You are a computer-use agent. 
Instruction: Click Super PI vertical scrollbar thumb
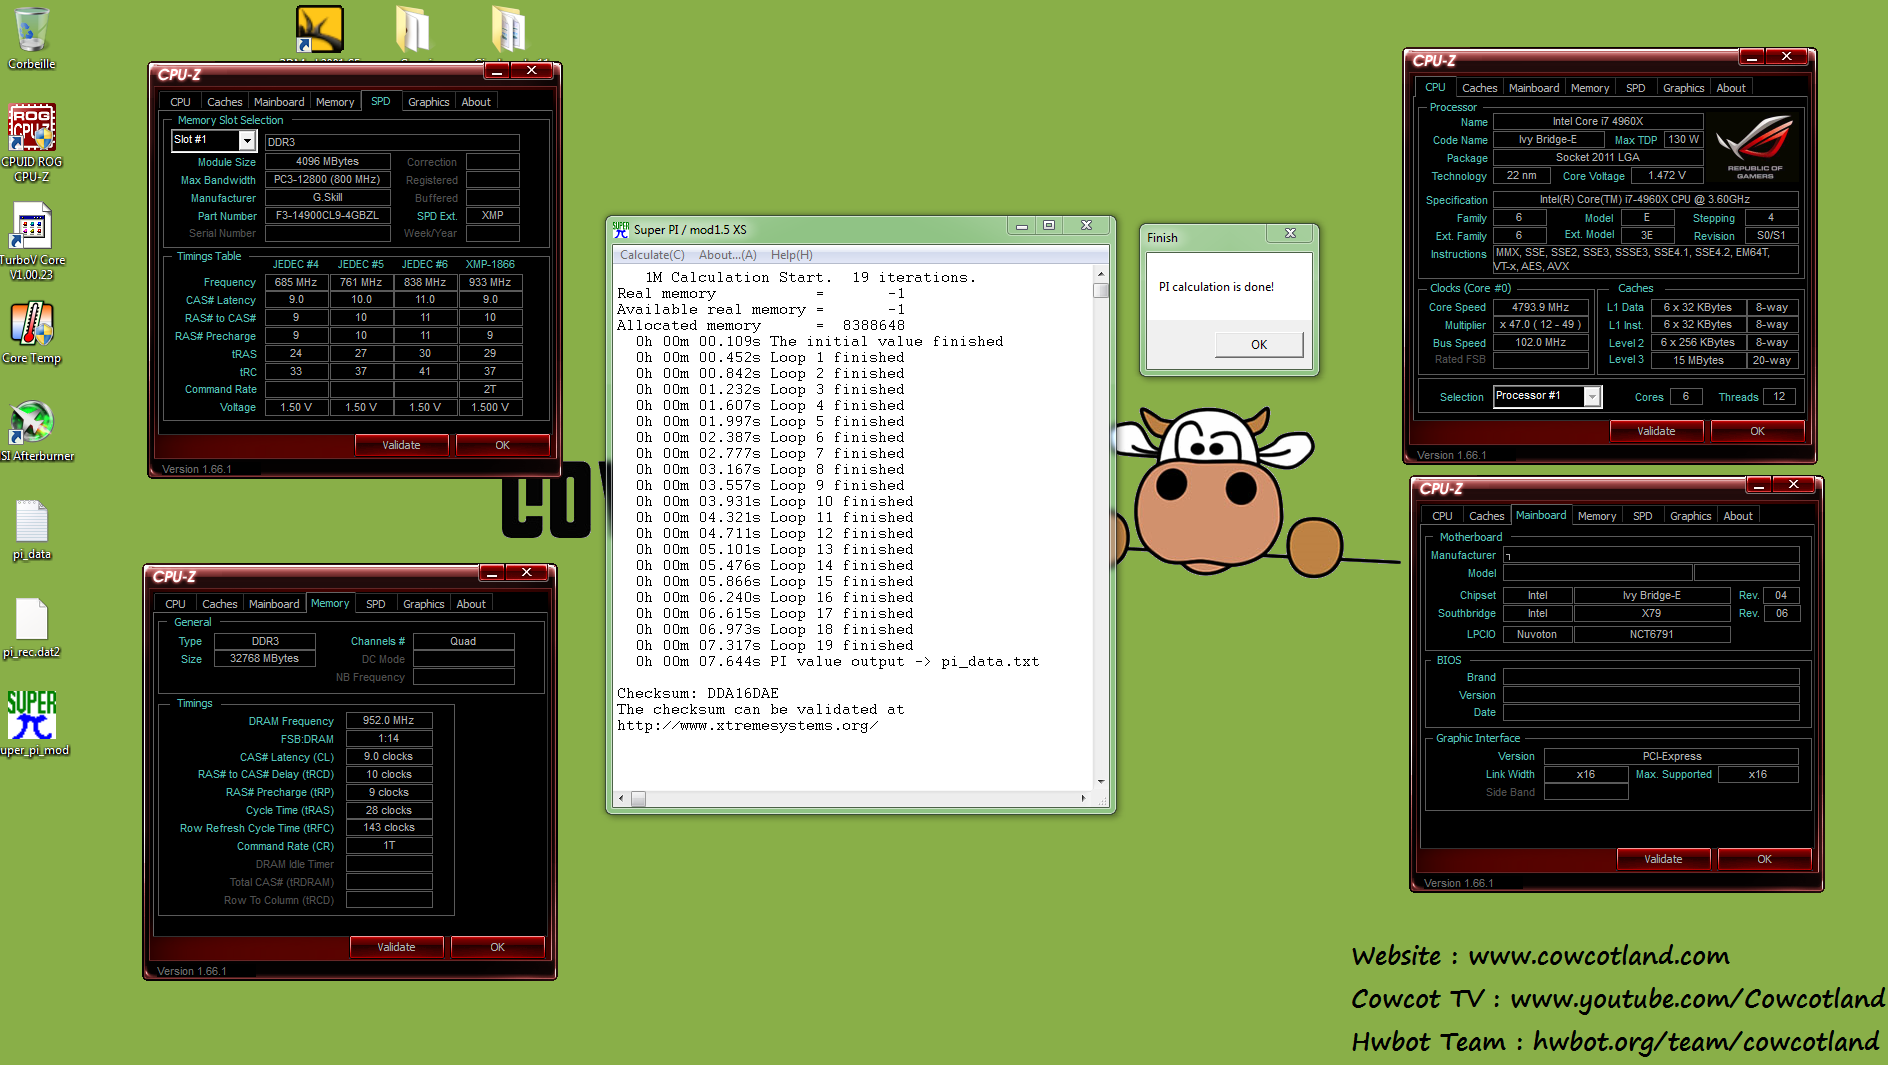(1101, 291)
